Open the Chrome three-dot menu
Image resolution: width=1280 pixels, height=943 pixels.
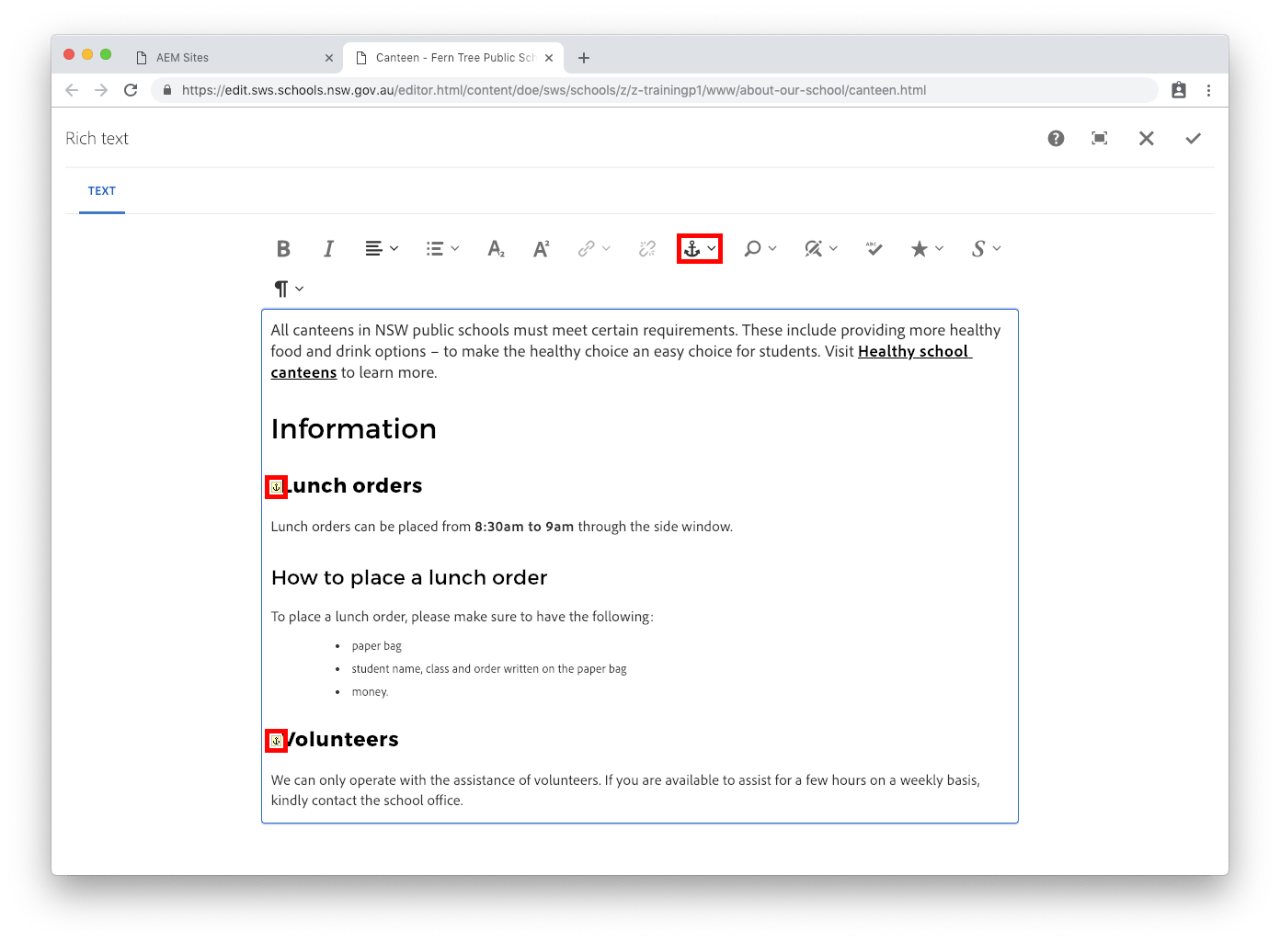pyautogui.click(x=1208, y=90)
